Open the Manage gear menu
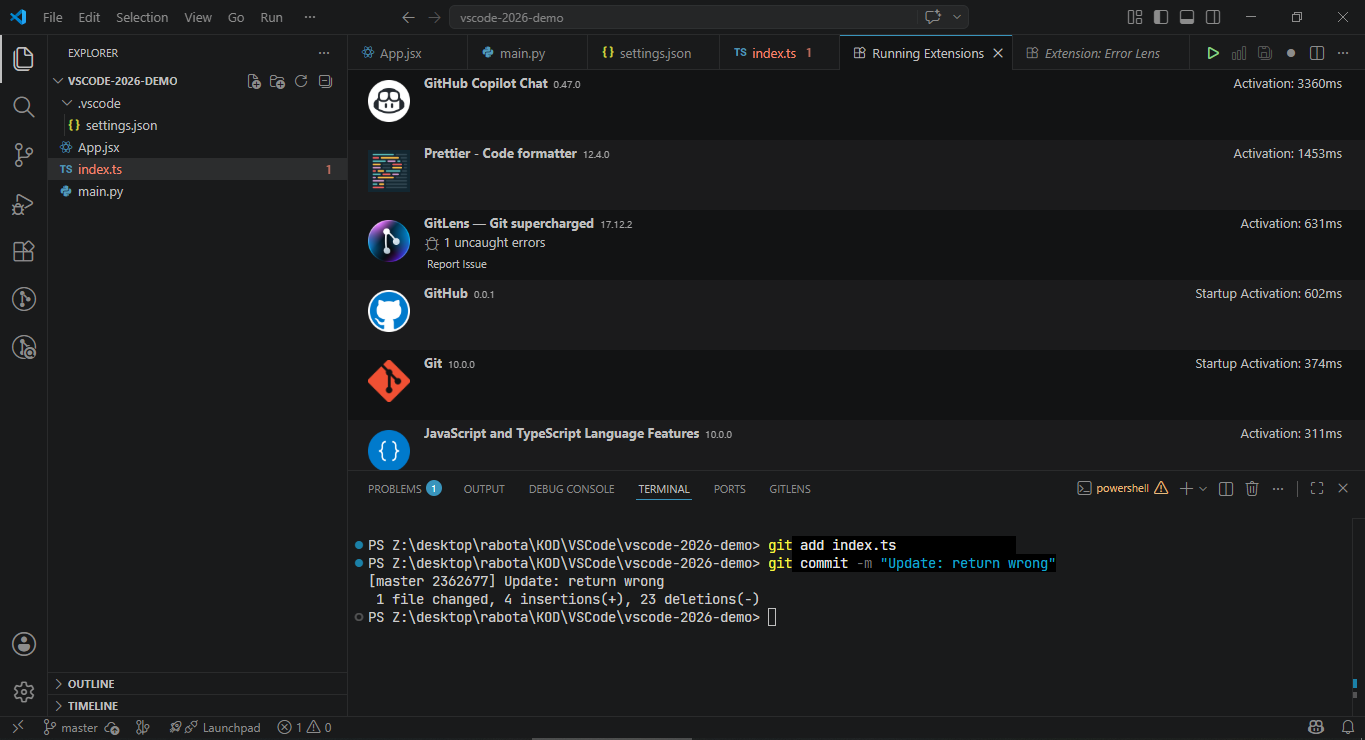 23,692
